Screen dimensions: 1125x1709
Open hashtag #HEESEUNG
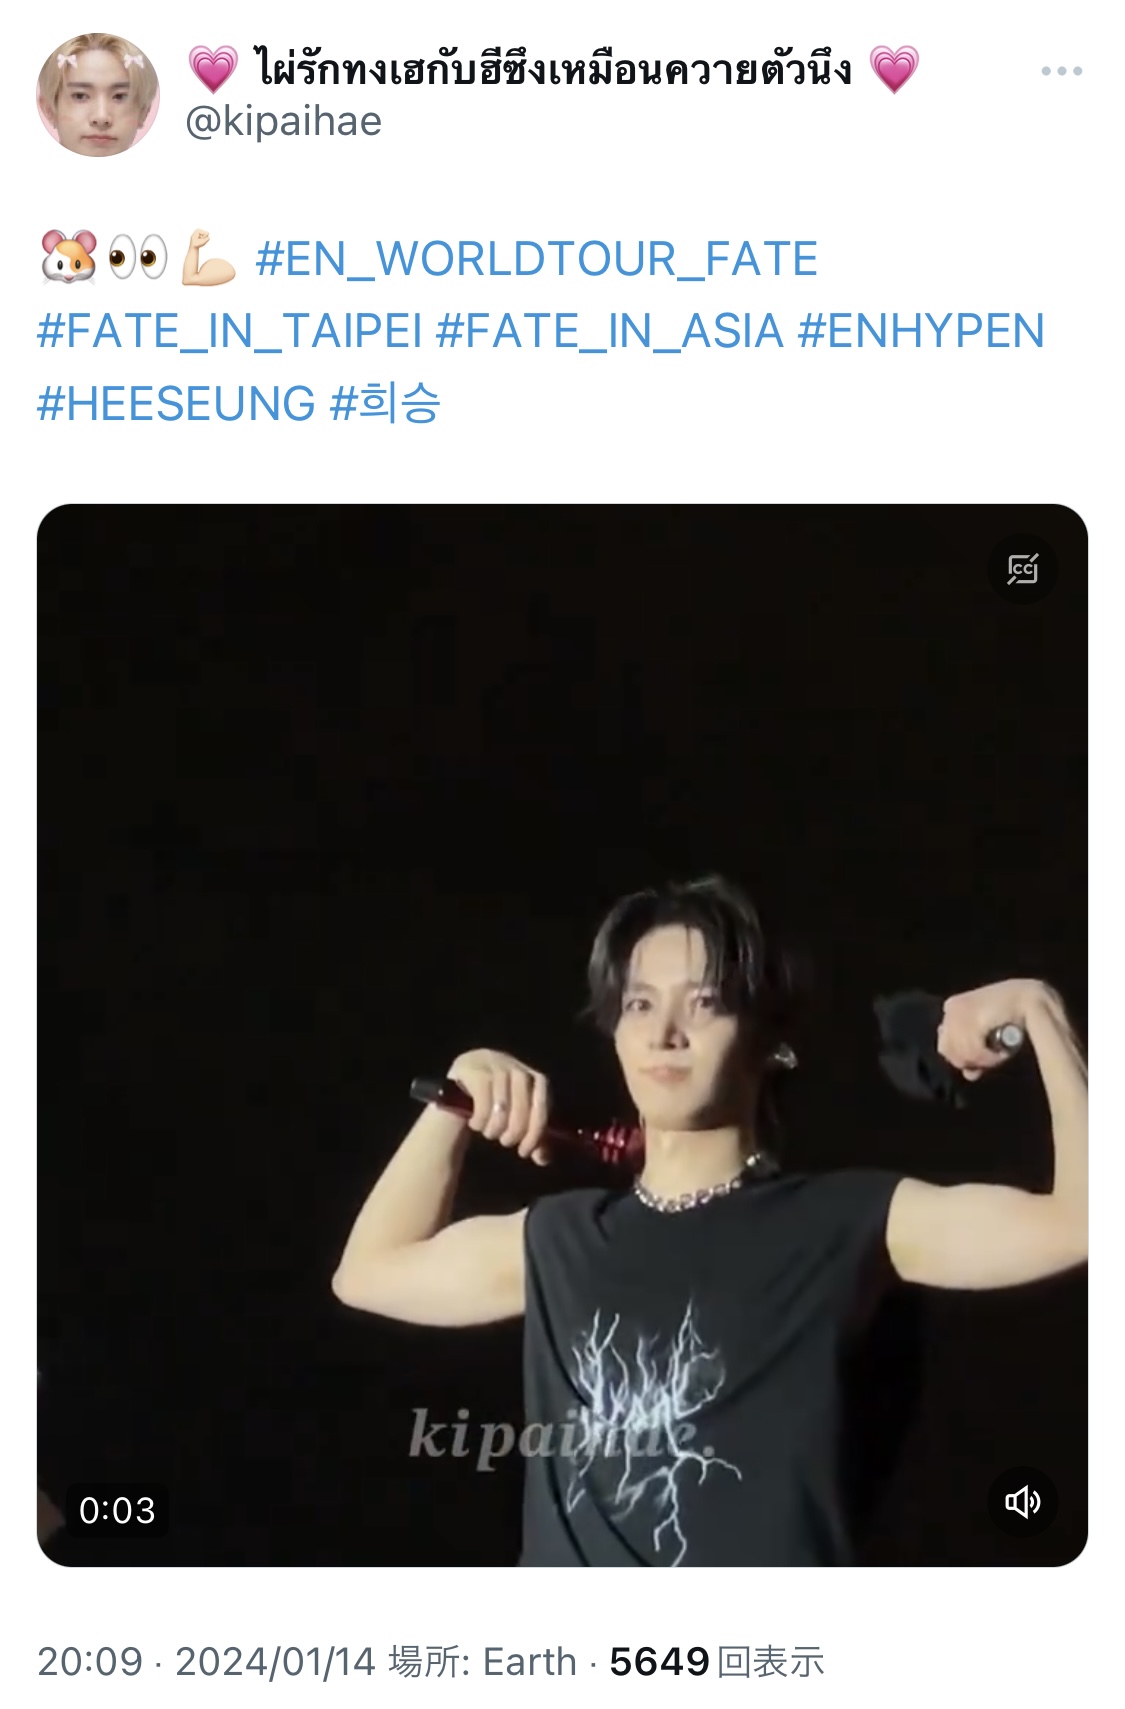[176, 404]
